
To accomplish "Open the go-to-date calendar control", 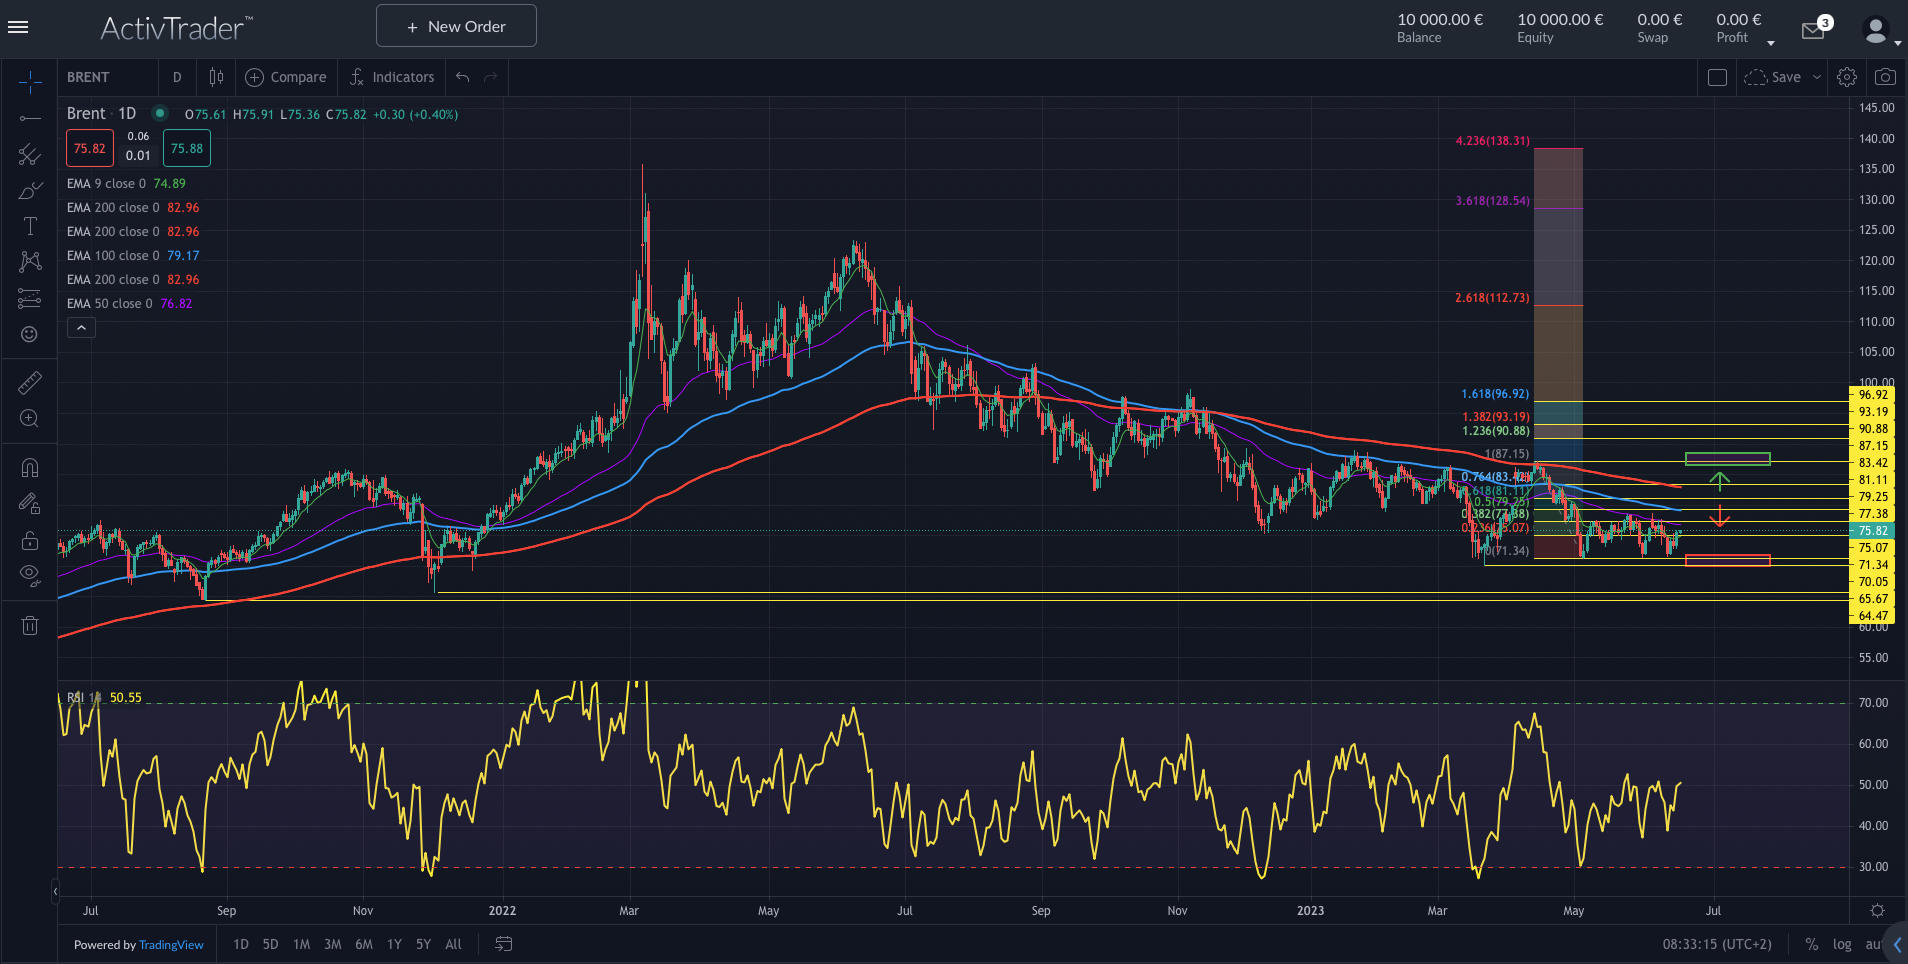I will [503, 943].
